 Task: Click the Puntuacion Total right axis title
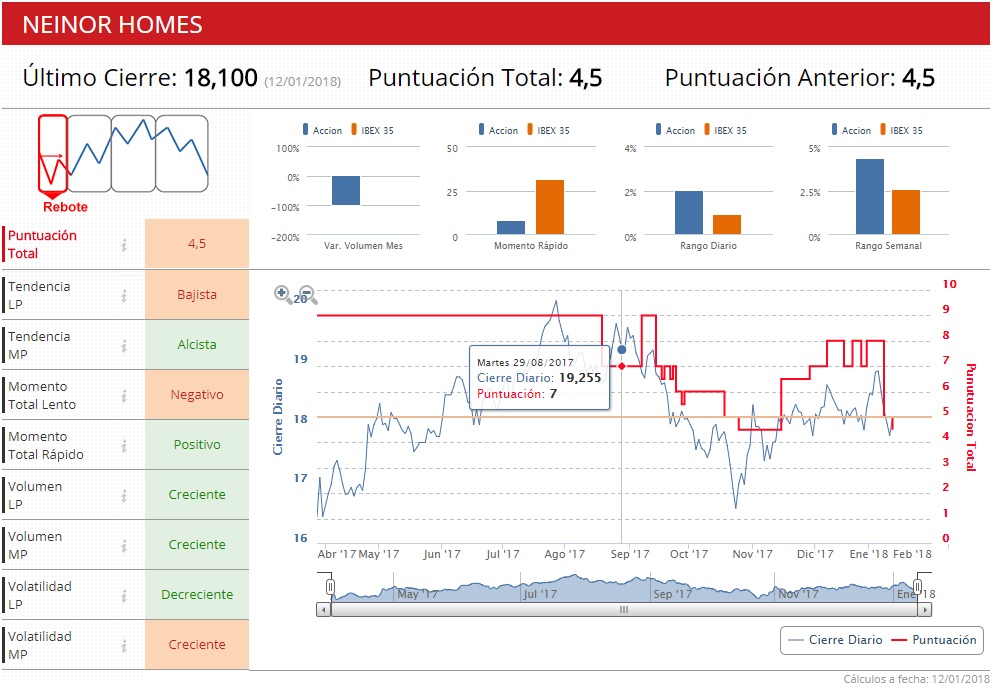point(971,417)
